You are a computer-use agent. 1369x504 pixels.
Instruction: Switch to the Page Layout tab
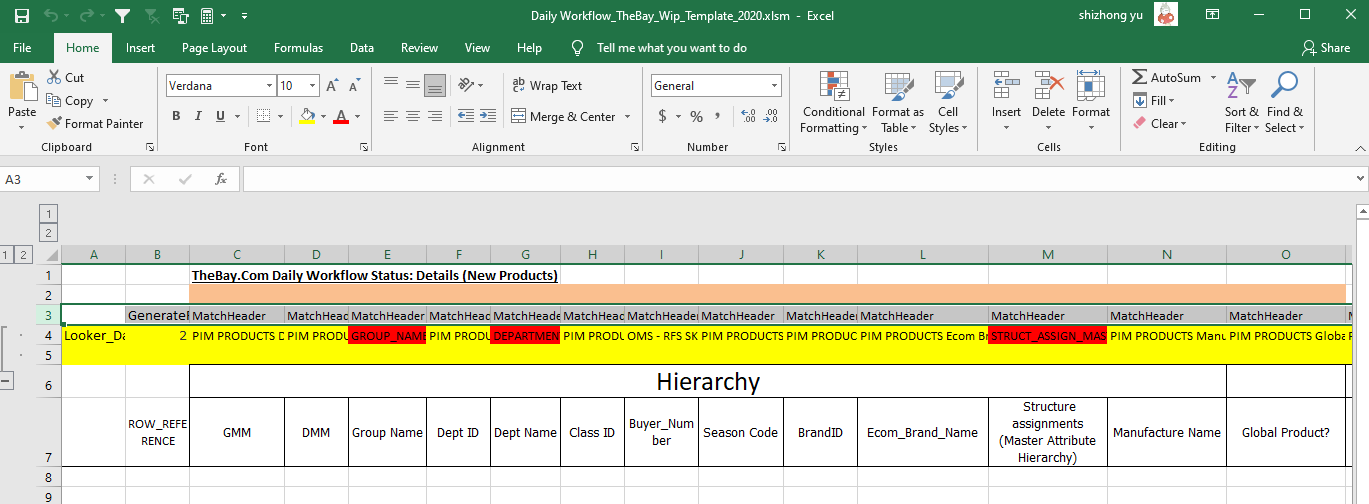click(214, 48)
